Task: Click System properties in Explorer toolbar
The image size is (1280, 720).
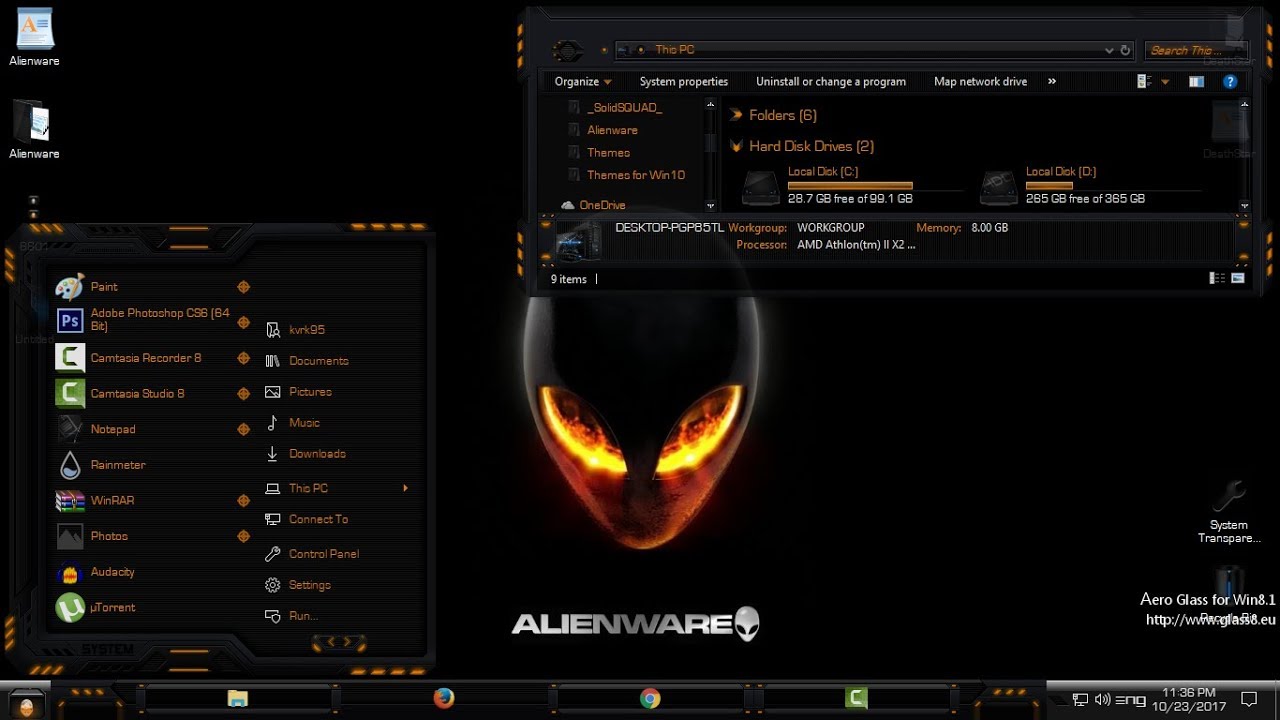Action: (x=684, y=82)
